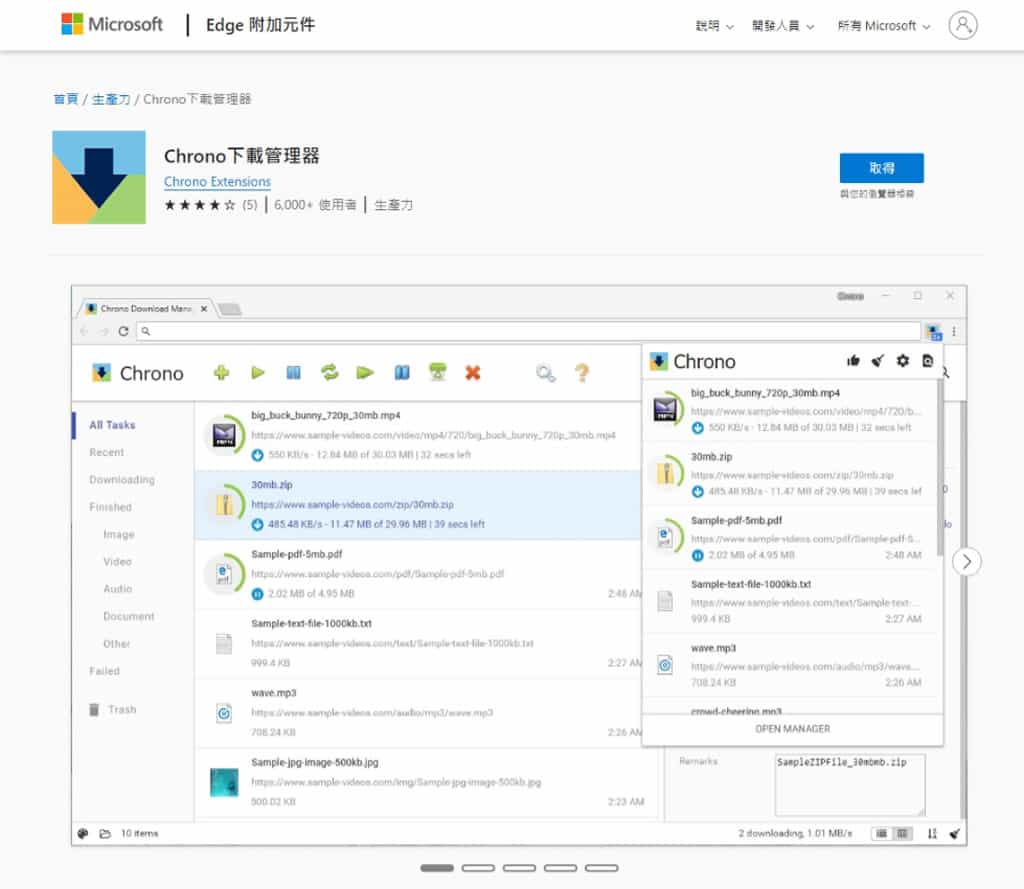Click the red X delete task icon
The height and width of the screenshot is (889, 1024).
(473, 373)
